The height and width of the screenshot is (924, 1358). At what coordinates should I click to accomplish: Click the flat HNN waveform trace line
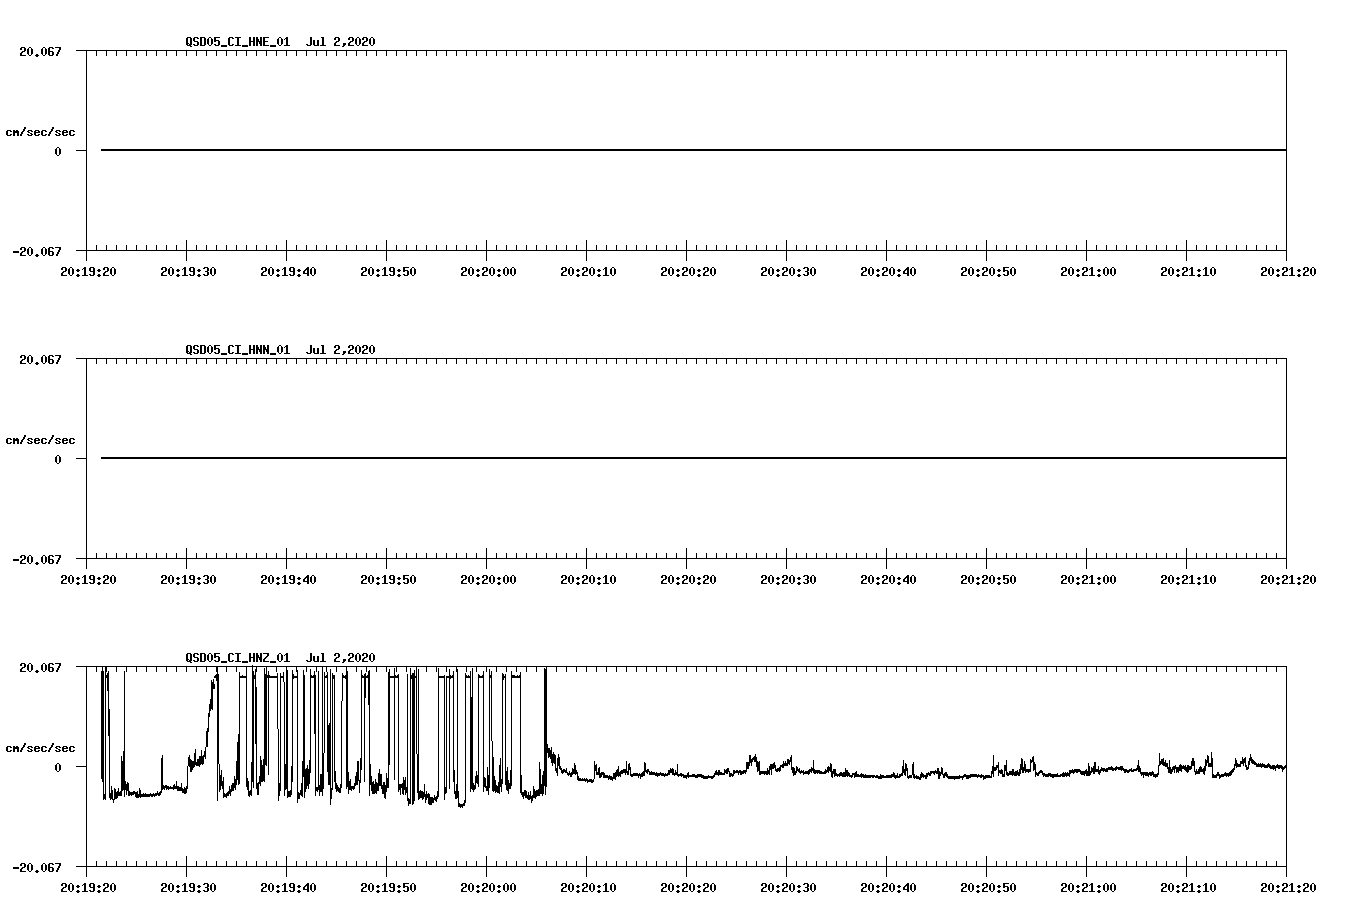(x=693, y=458)
